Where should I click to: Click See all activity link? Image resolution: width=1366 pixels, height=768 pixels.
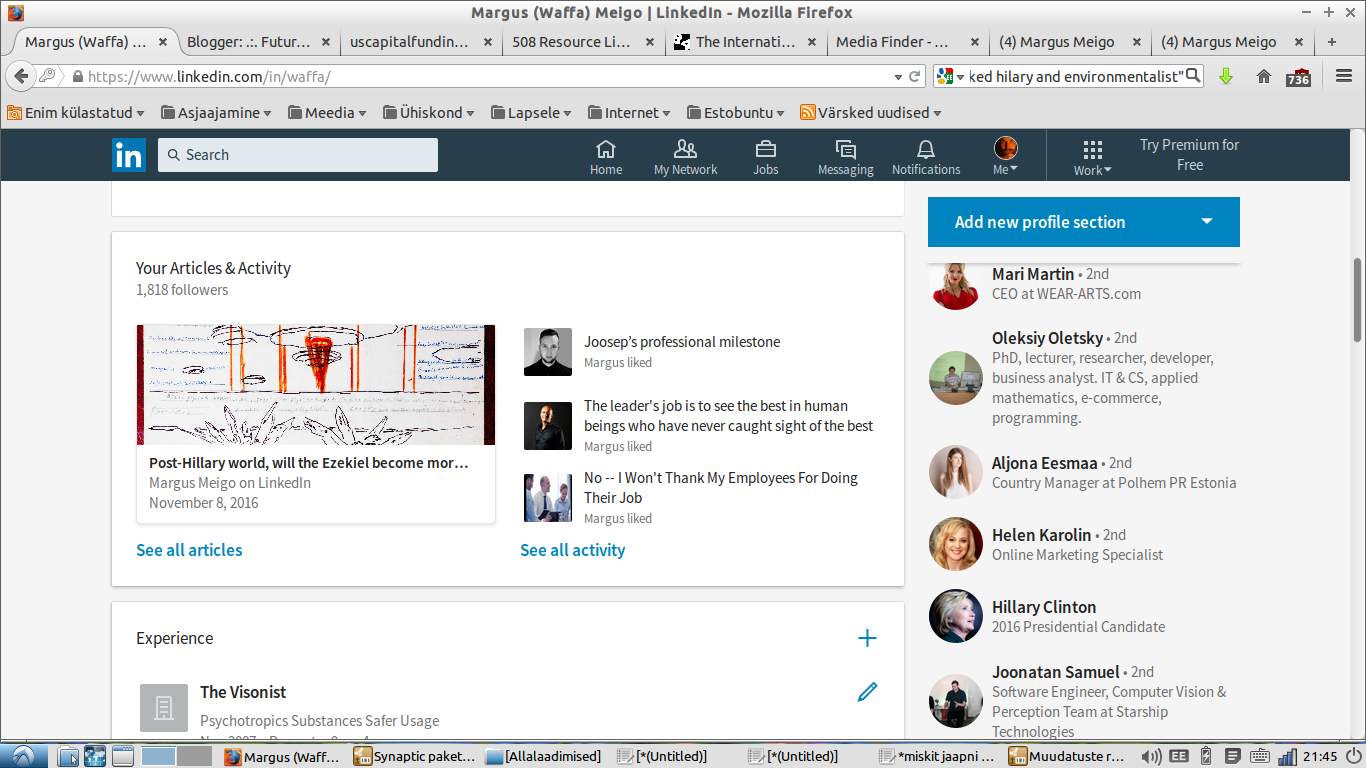click(573, 550)
